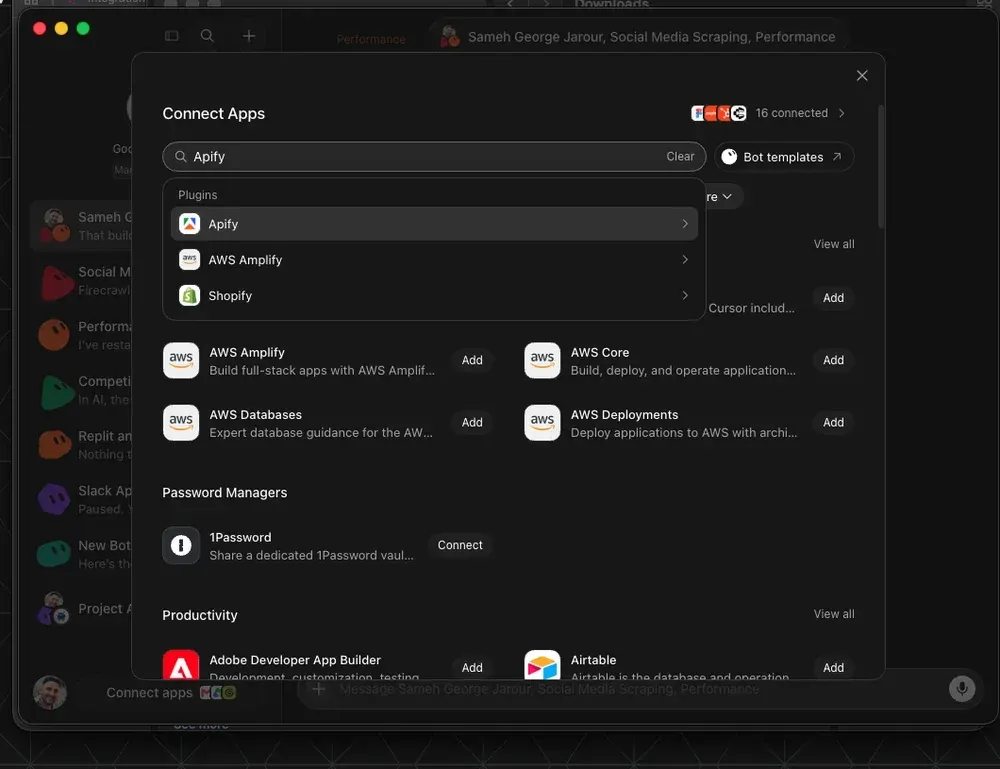Add the AWS Deployments app
The width and height of the screenshot is (1000, 769).
[833, 422]
